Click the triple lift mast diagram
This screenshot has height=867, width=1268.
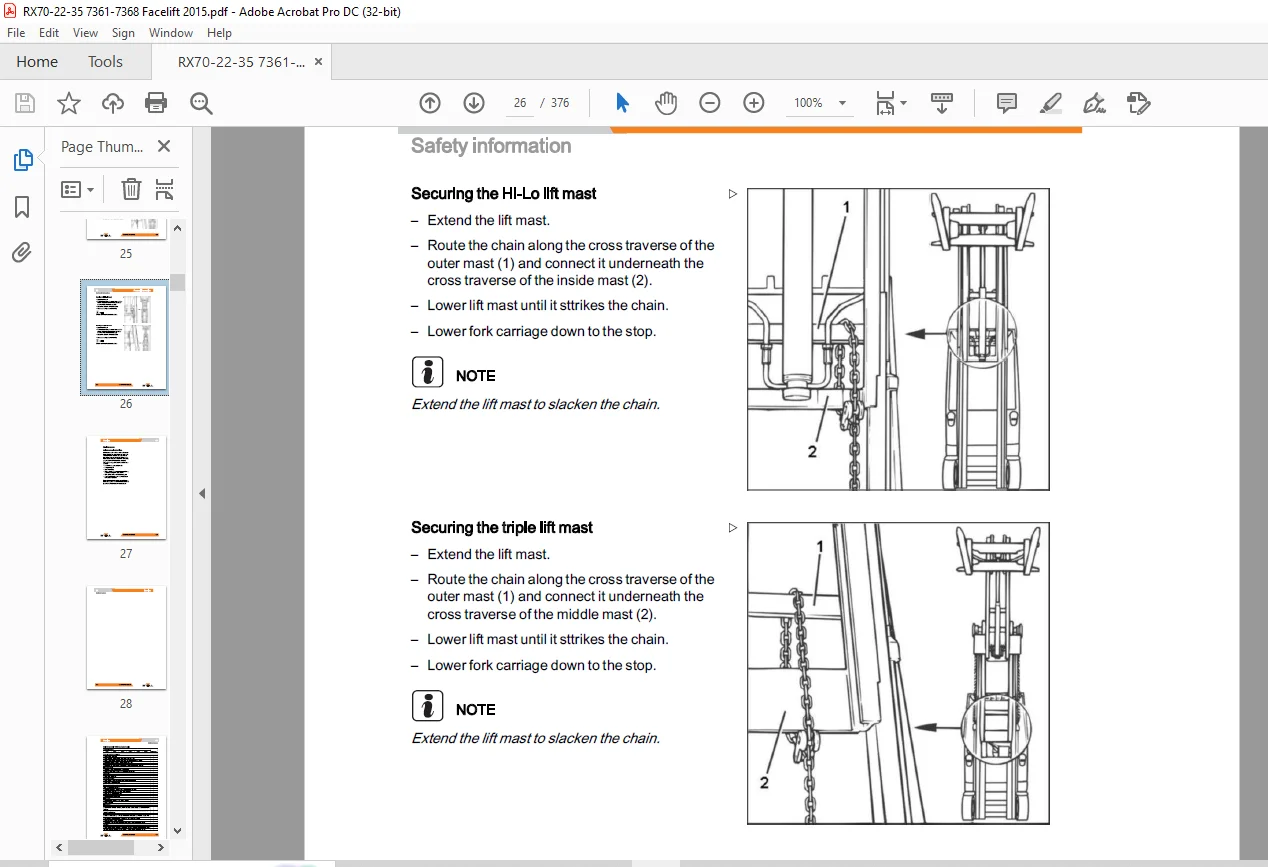click(898, 674)
